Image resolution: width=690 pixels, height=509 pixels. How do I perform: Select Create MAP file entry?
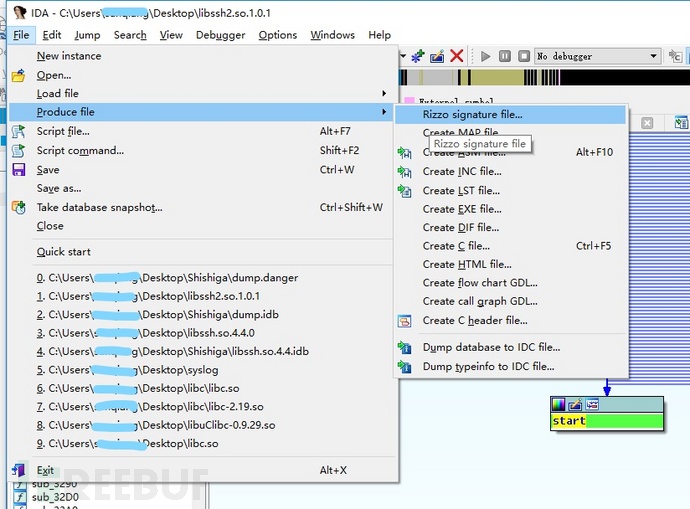[x=510, y=132]
